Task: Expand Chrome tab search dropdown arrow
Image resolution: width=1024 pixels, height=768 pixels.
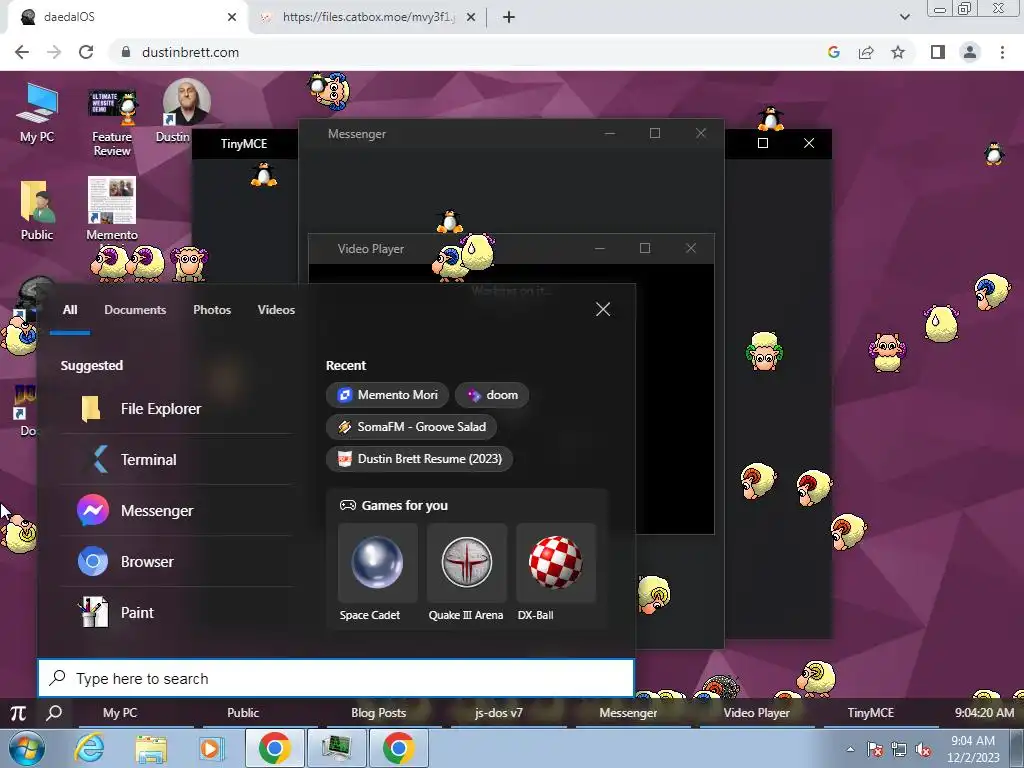Action: [x=904, y=18]
